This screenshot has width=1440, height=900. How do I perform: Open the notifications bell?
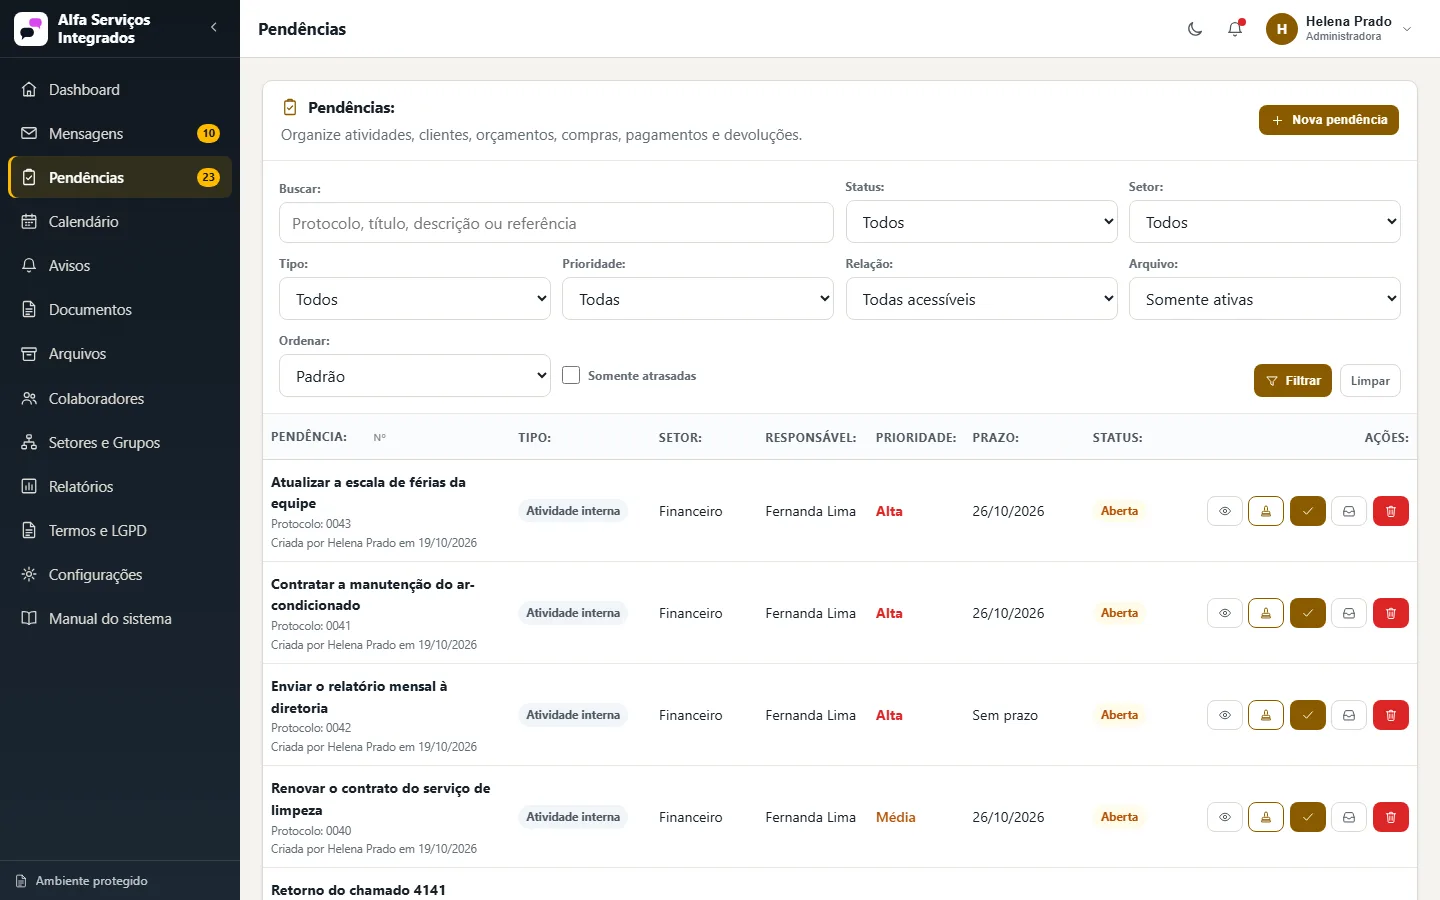(1235, 29)
